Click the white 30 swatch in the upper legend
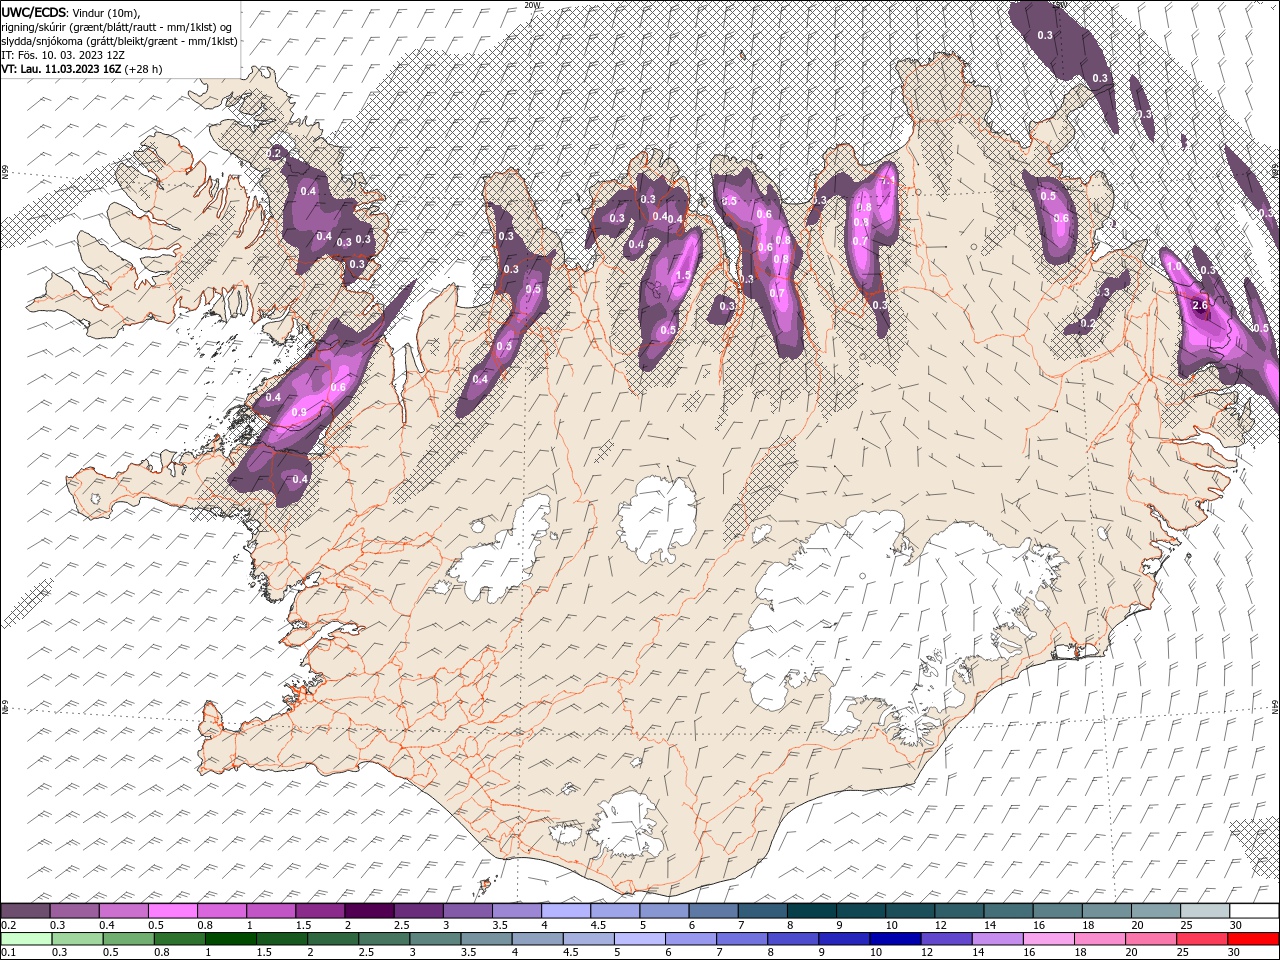1280x960 pixels. [1255, 911]
